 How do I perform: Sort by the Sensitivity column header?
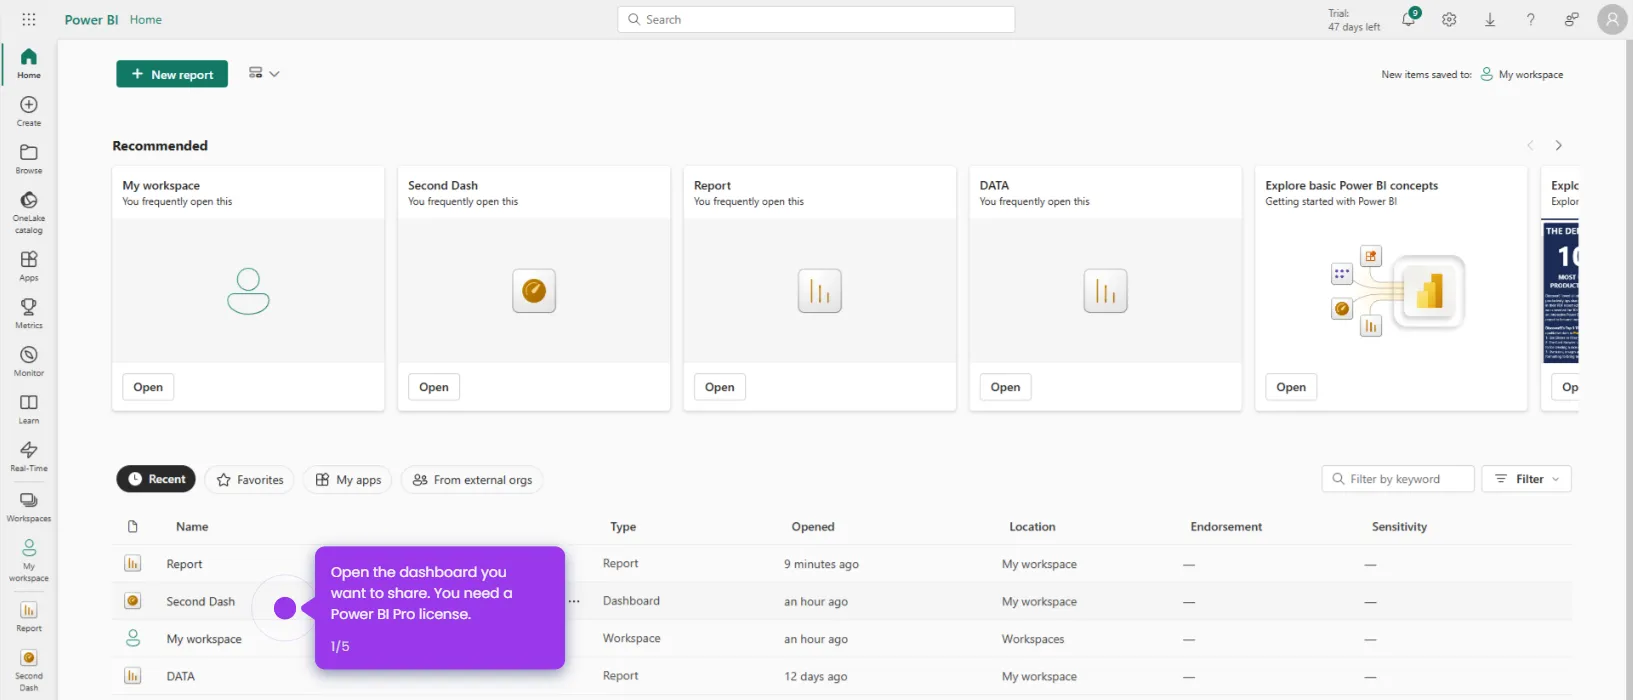[x=1399, y=526]
